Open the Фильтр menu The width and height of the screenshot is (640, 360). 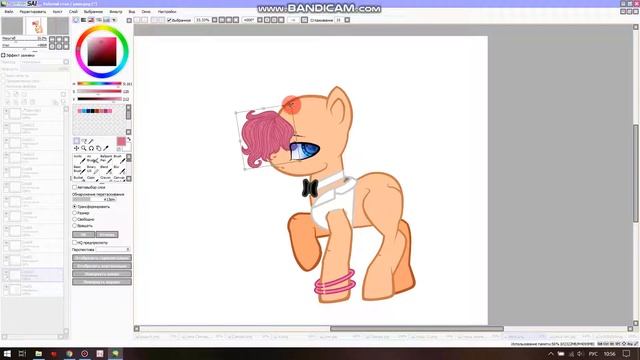coord(116,11)
